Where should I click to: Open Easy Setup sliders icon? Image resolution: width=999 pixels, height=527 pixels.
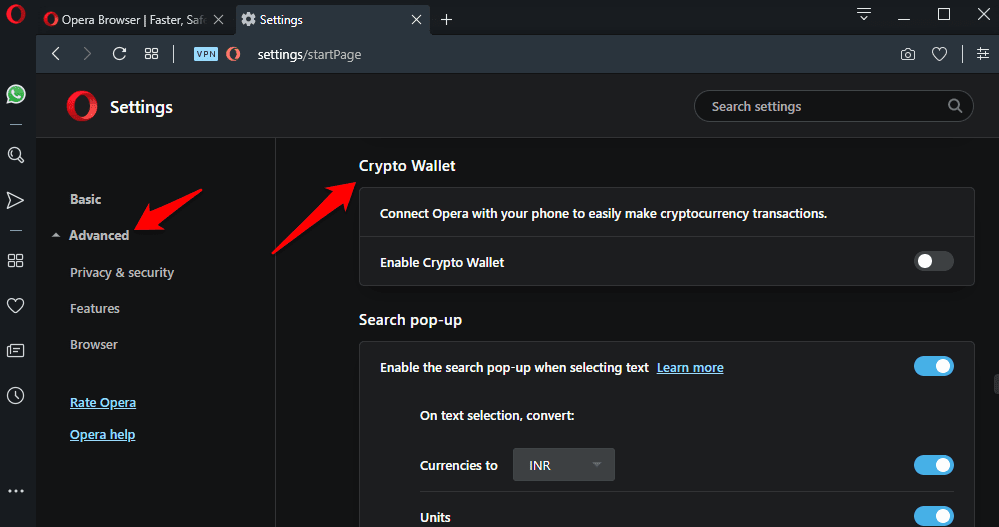982,54
